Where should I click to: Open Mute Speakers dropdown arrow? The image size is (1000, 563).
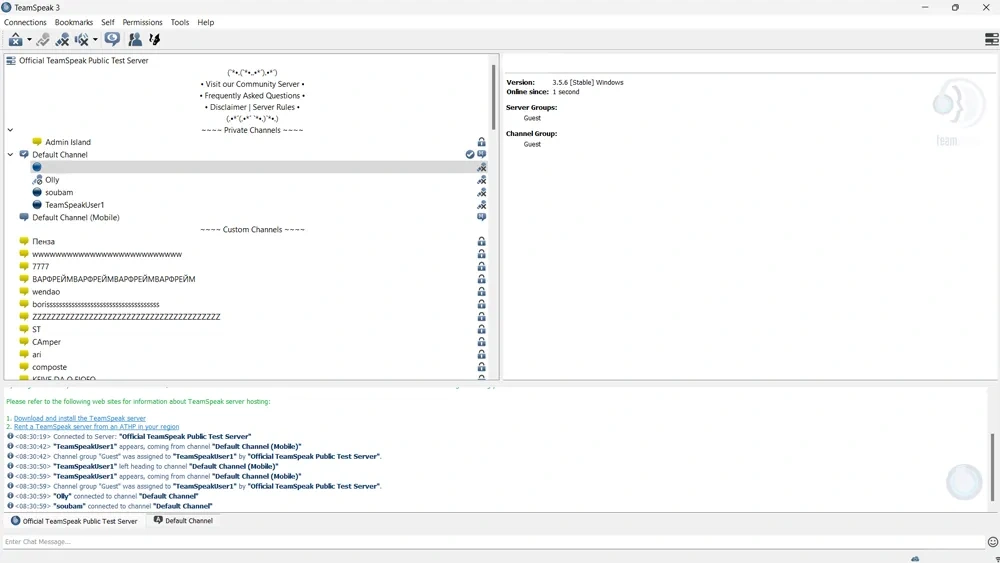click(x=95, y=40)
